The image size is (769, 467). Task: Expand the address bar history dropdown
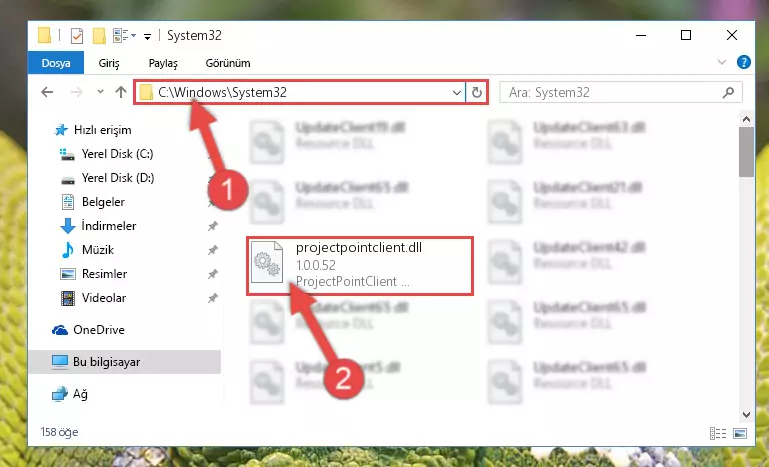point(456,92)
